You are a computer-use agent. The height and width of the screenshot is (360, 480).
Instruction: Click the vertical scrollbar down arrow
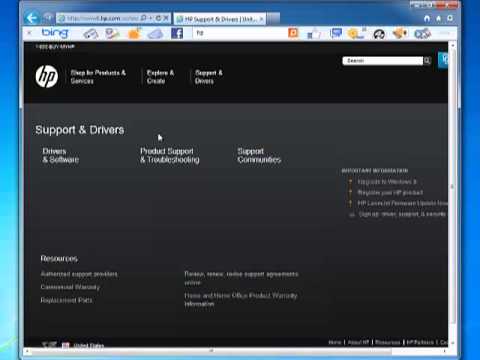click(x=452, y=343)
